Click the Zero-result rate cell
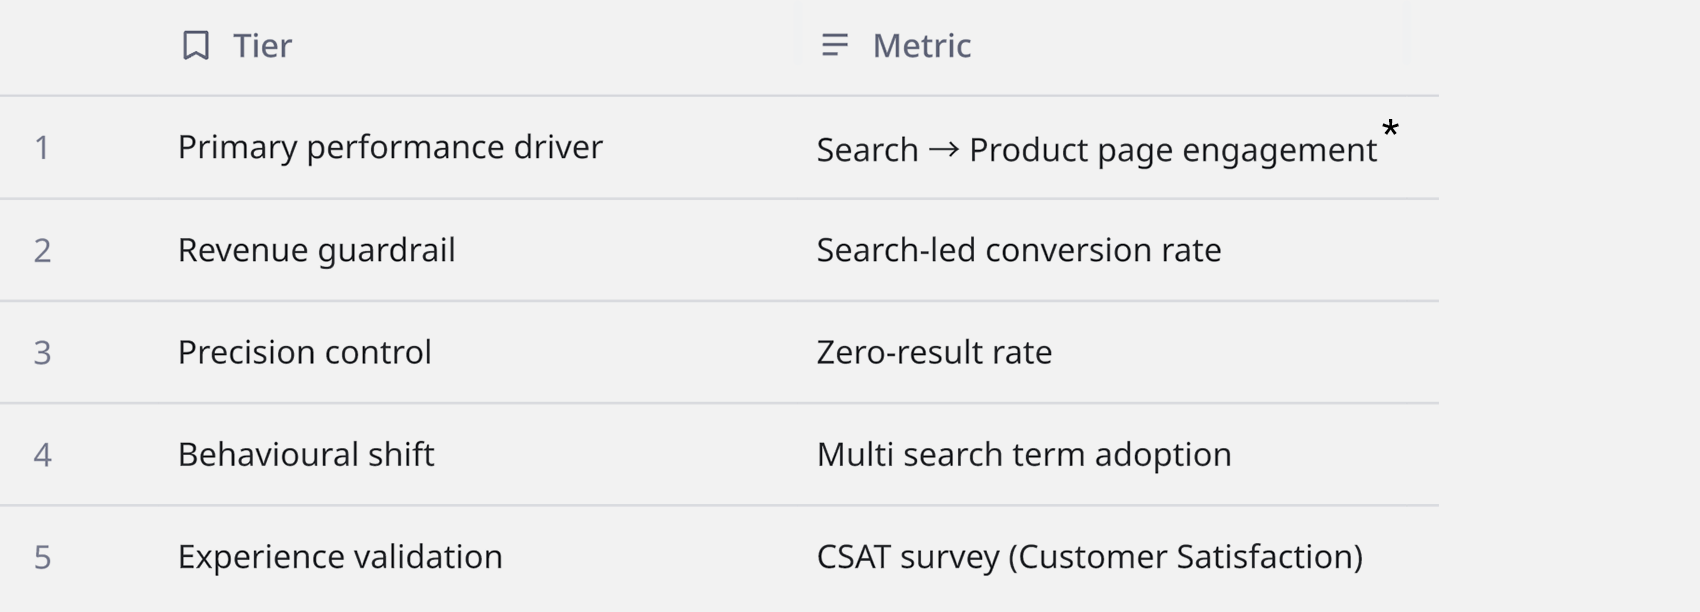 (x=1118, y=353)
